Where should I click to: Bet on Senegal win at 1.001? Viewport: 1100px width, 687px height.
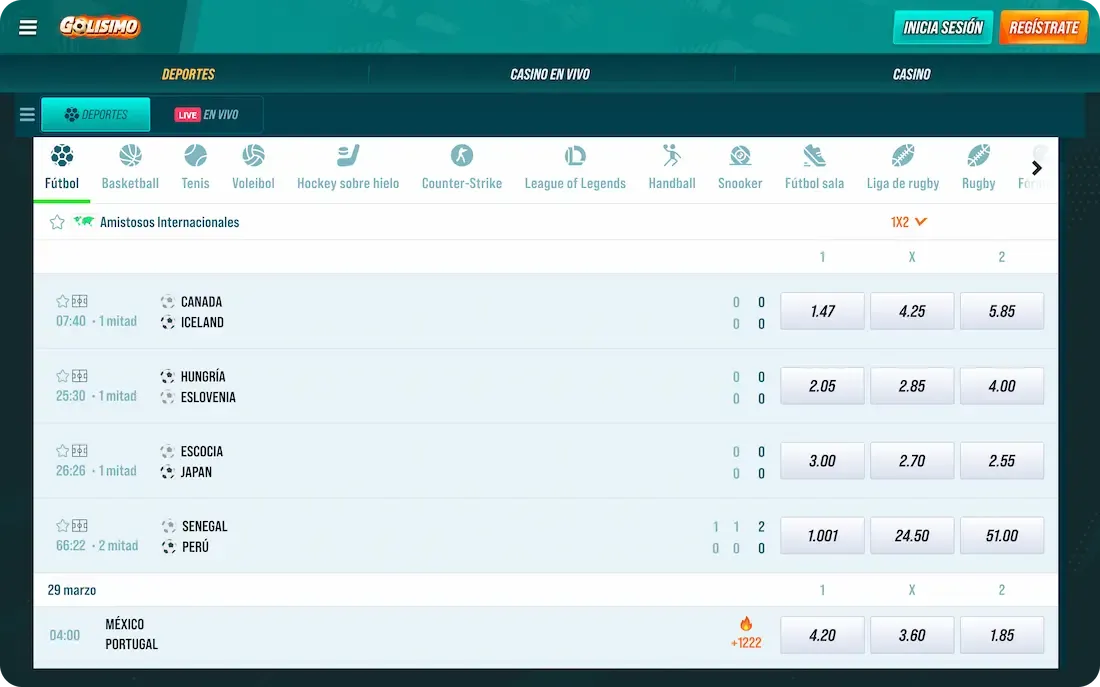[822, 535]
